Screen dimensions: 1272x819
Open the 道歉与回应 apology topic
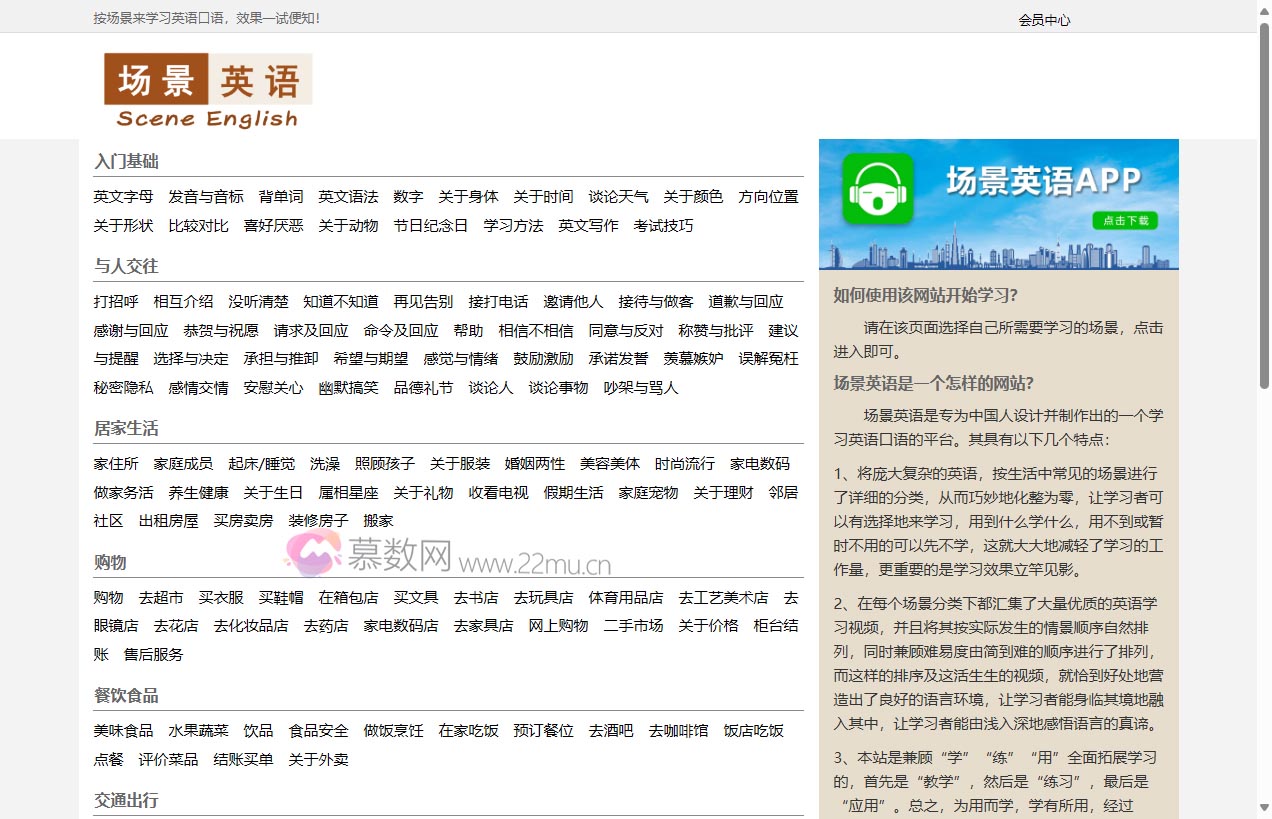745,302
